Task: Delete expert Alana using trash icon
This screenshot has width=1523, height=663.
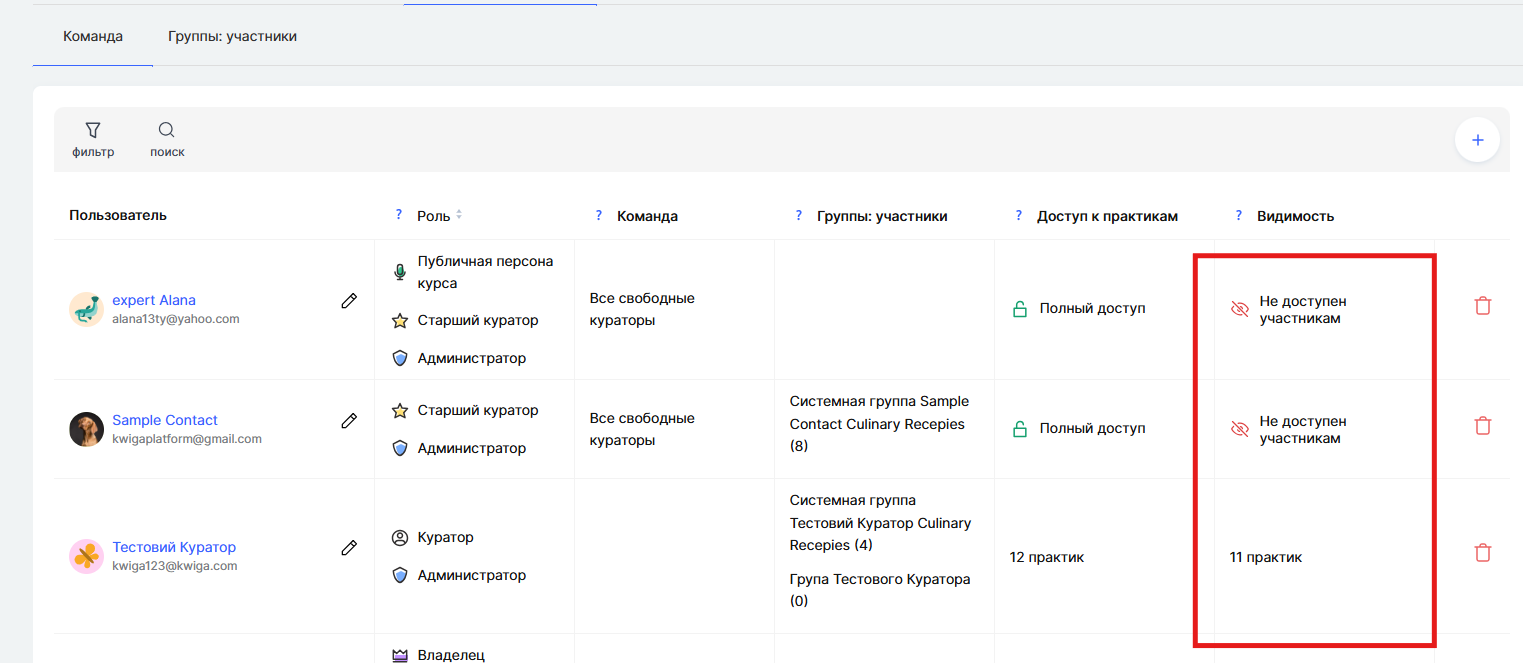Action: [x=1482, y=306]
